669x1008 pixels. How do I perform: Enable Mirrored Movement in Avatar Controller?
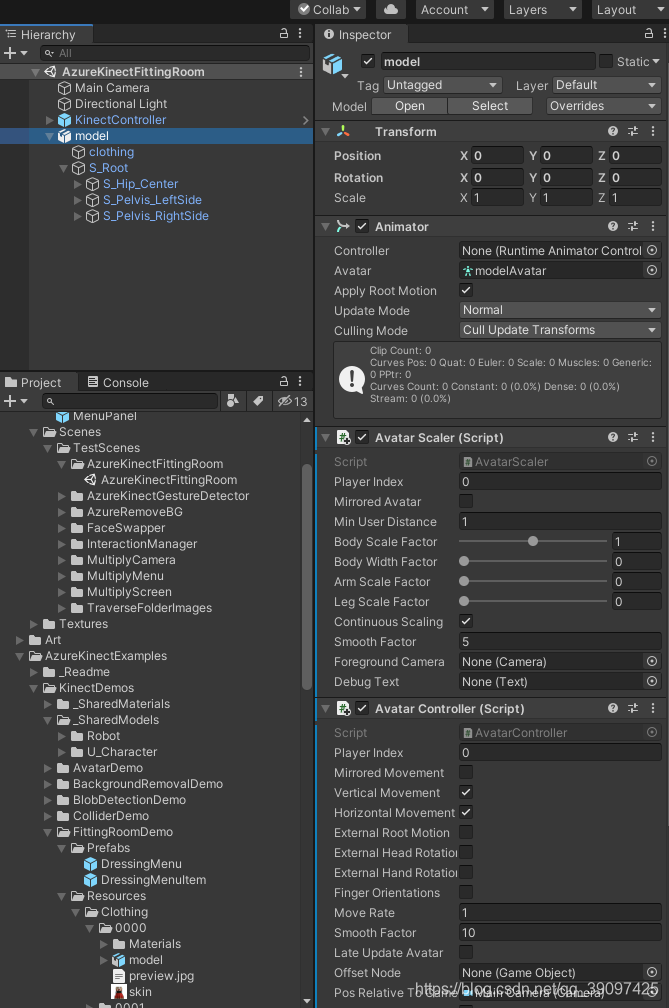click(467, 773)
